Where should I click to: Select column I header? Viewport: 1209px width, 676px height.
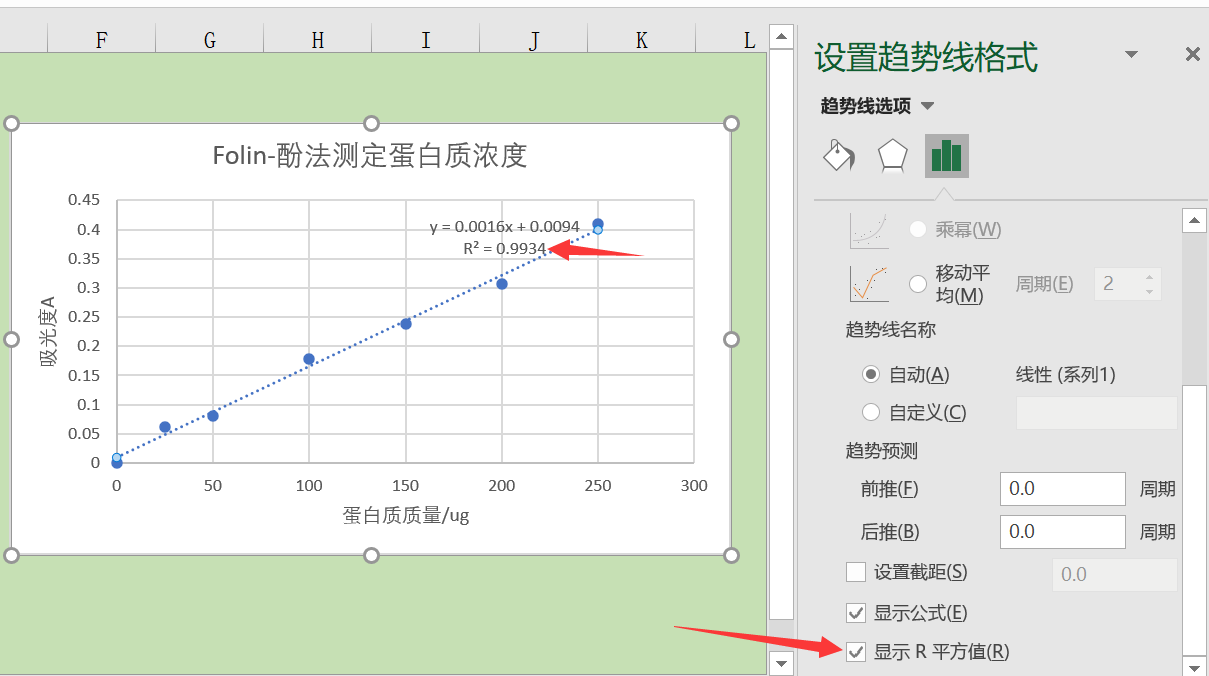(x=425, y=39)
